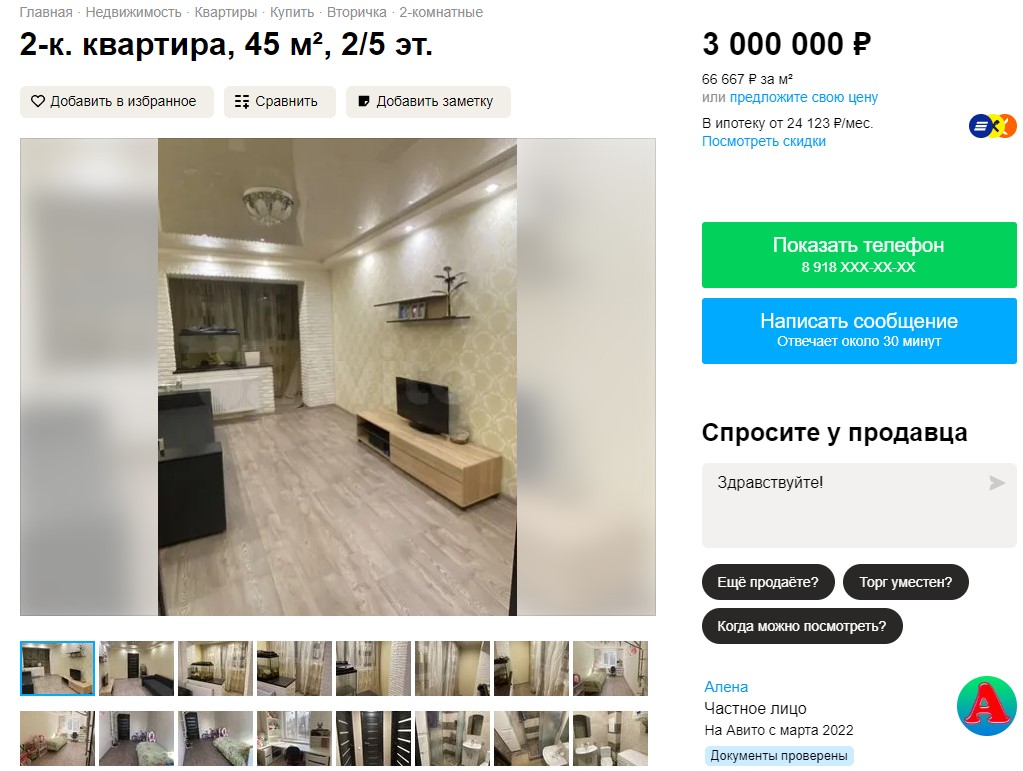The width and height of the screenshot is (1023, 771).
Task: Click the note icon beside Добавить заметку
Action: pos(364,101)
